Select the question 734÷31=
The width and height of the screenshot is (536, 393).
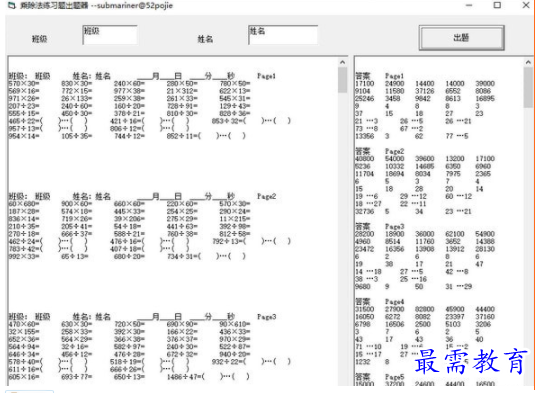coord(182,256)
